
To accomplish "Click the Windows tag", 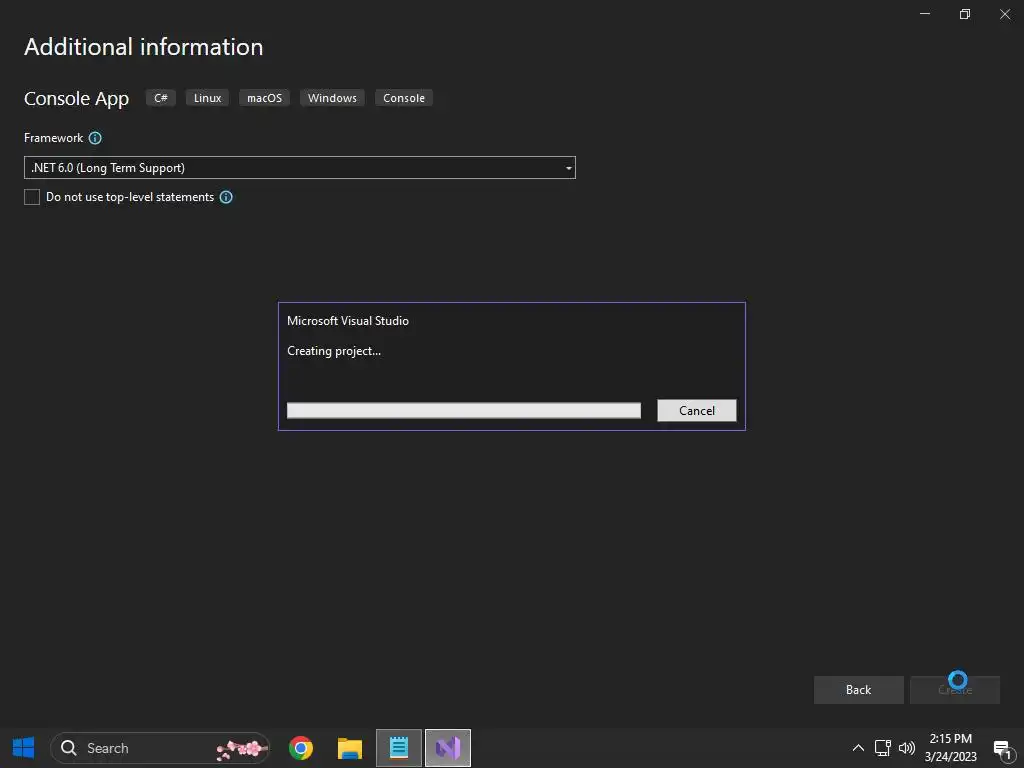I will 332,98.
